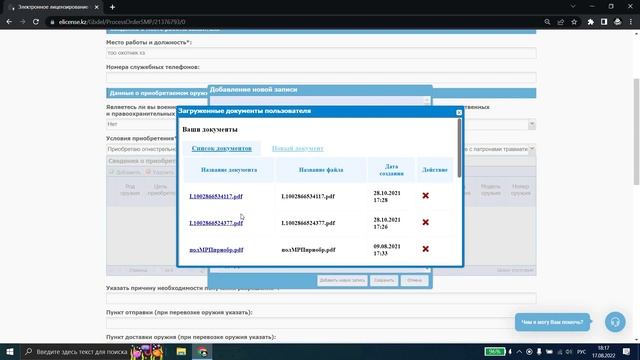Image resolution: width=640 pixels, height=360 pixels.
Task: Open Chrome from the taskbar
Action: tap(202, 352)
